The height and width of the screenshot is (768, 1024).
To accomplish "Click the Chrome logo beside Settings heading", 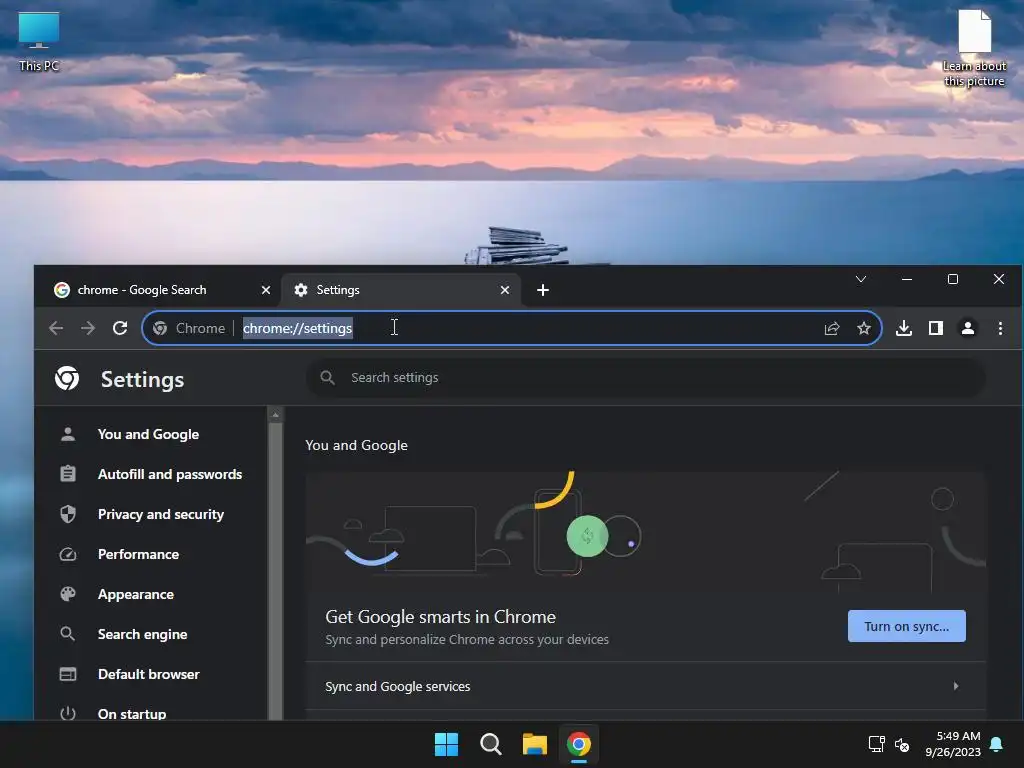I will click(67, 378).
